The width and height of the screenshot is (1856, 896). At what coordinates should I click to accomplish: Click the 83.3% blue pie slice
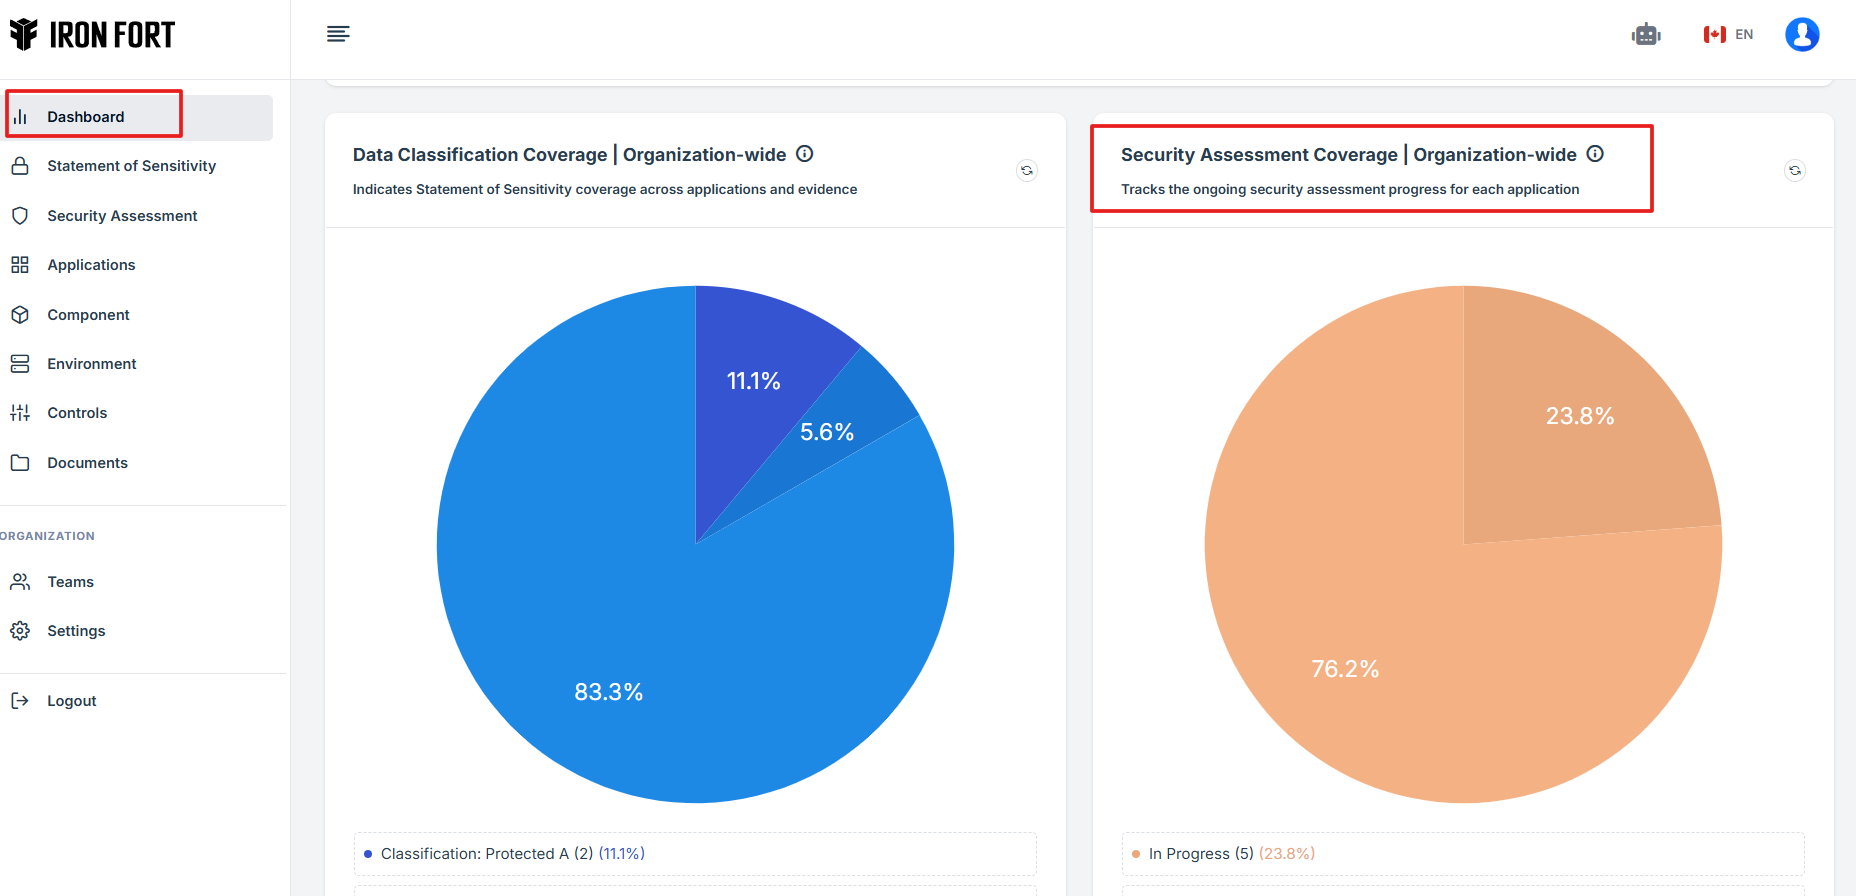(608, 650)
